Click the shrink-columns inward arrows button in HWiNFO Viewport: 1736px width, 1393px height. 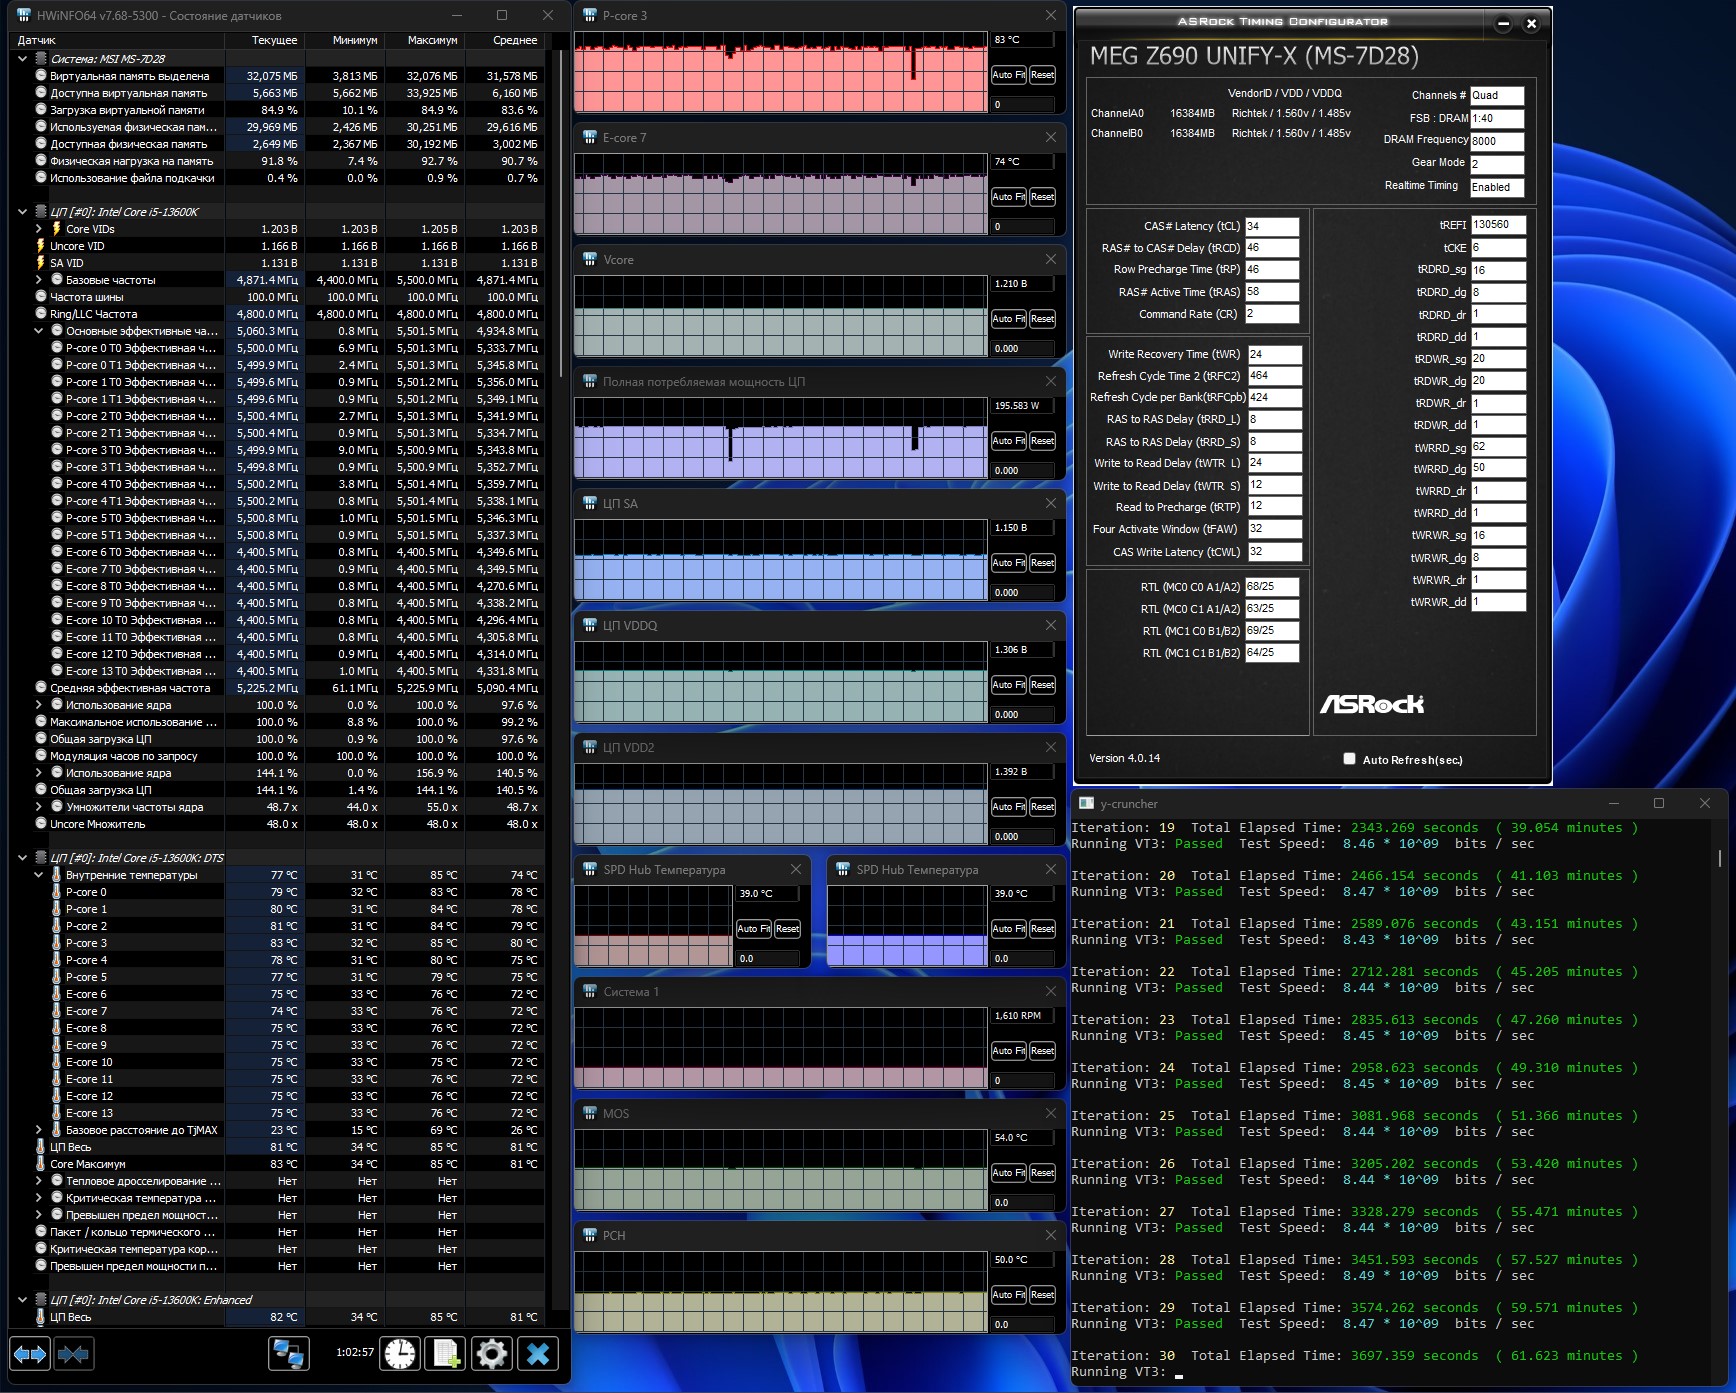[73, 1354]
